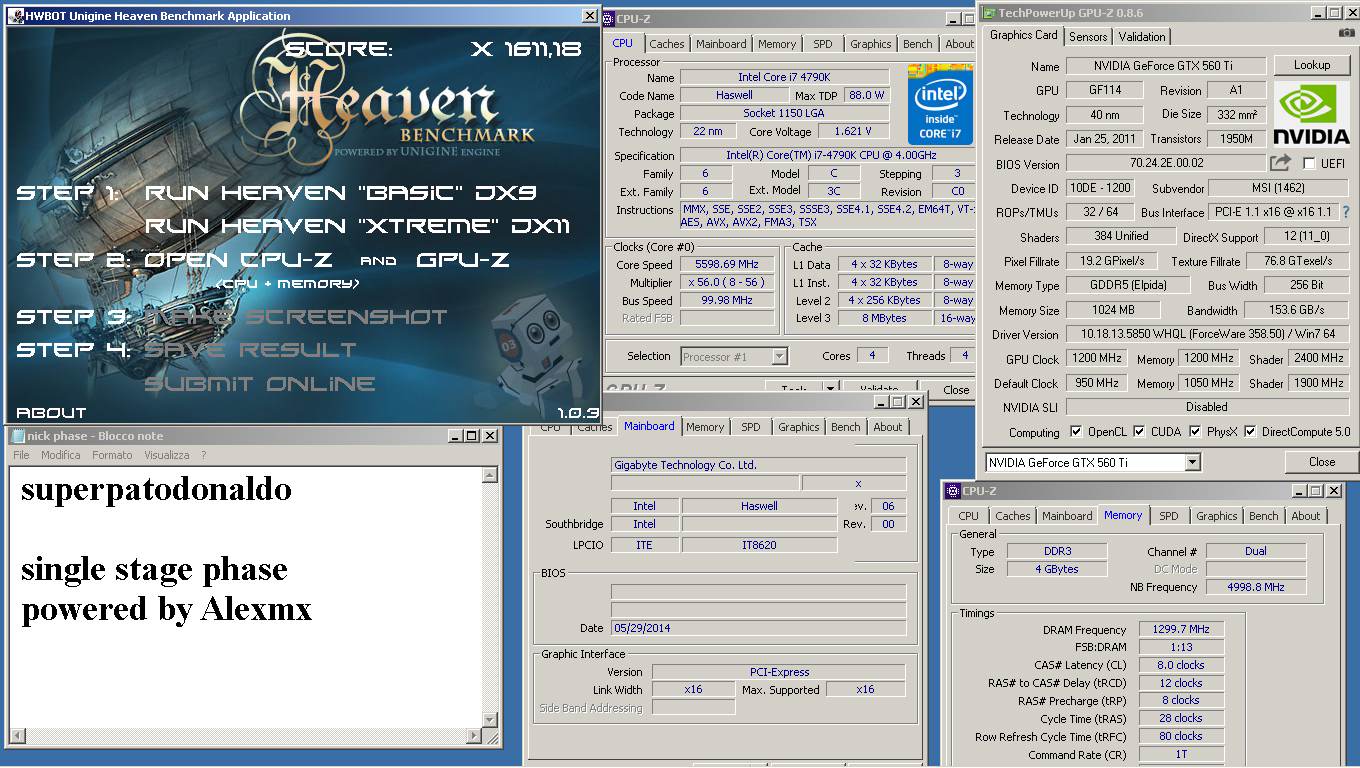Click Close button in CPU-Z processor window
This screenshot has height=768, width=1360.
[956, 390]
